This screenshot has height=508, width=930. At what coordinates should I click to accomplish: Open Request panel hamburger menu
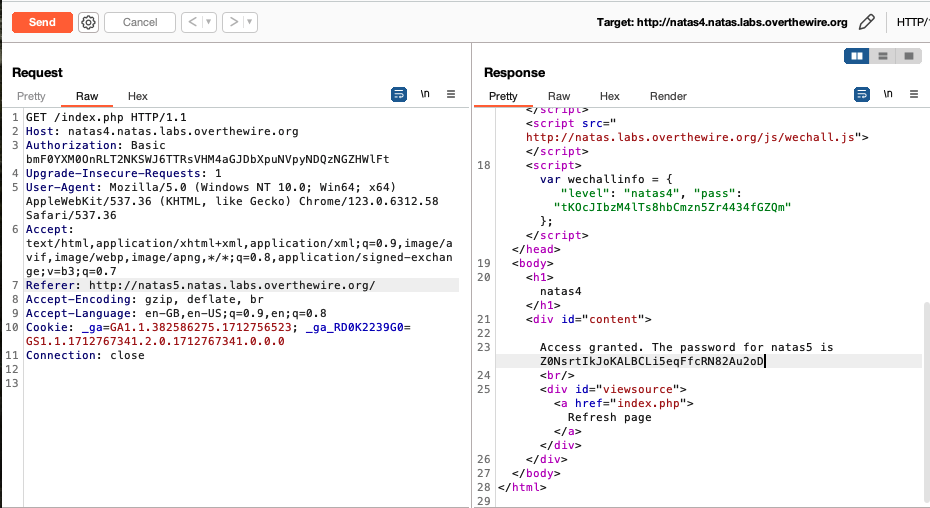pyautogui.click(x=451, y=94)
